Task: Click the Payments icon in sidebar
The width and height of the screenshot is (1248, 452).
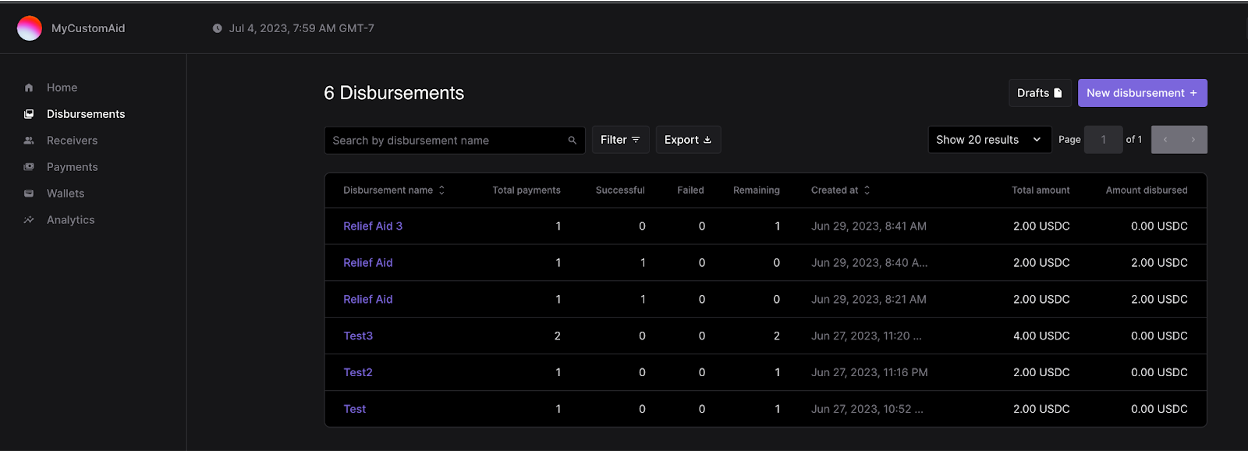Action: click(x=29, y=167)
